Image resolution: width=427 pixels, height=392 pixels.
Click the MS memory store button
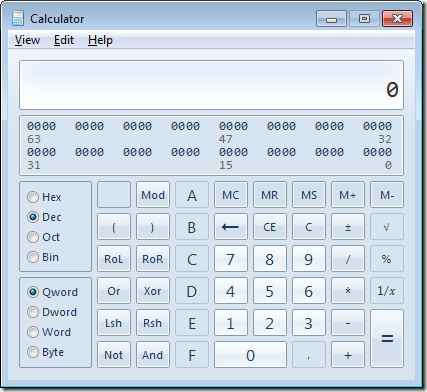309,195
